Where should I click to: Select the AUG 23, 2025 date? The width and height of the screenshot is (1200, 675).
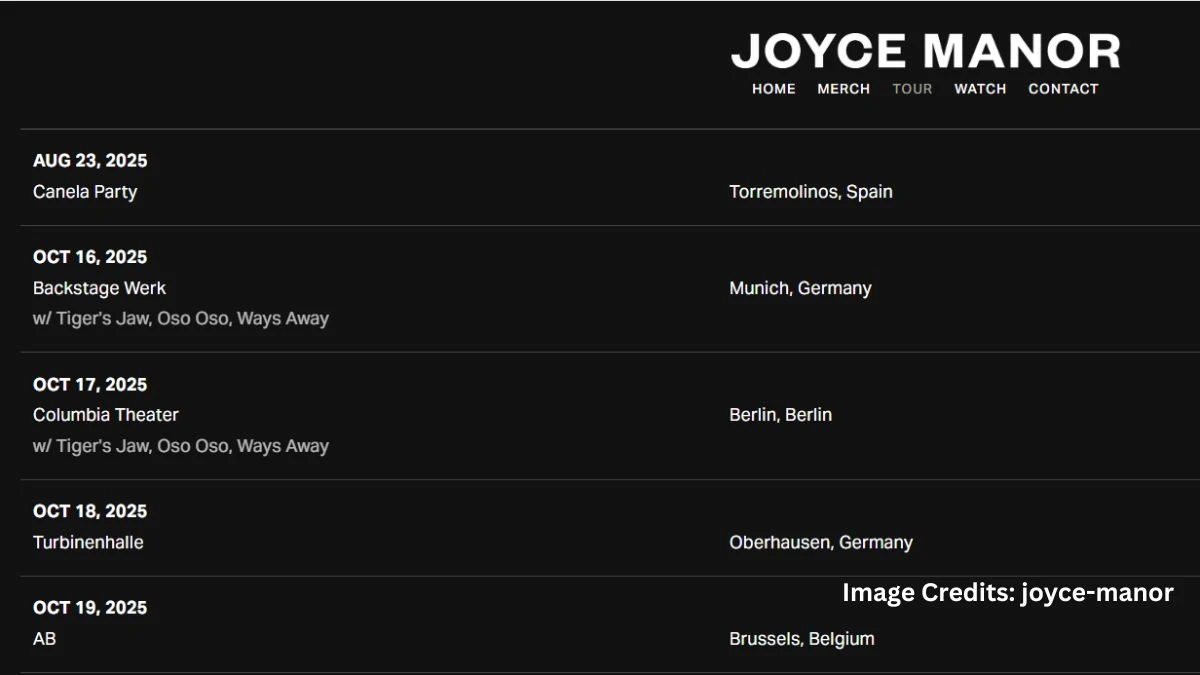click(x=90, y=161)
